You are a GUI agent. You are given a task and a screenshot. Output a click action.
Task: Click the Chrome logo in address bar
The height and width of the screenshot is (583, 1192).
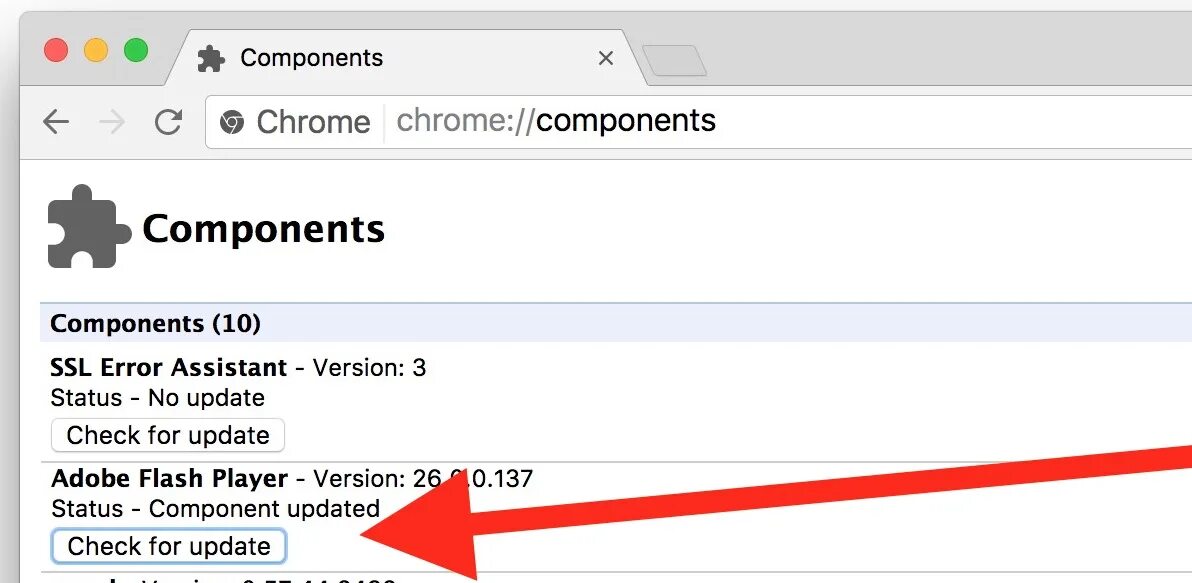pyautogui.click(x=232, y=122)
